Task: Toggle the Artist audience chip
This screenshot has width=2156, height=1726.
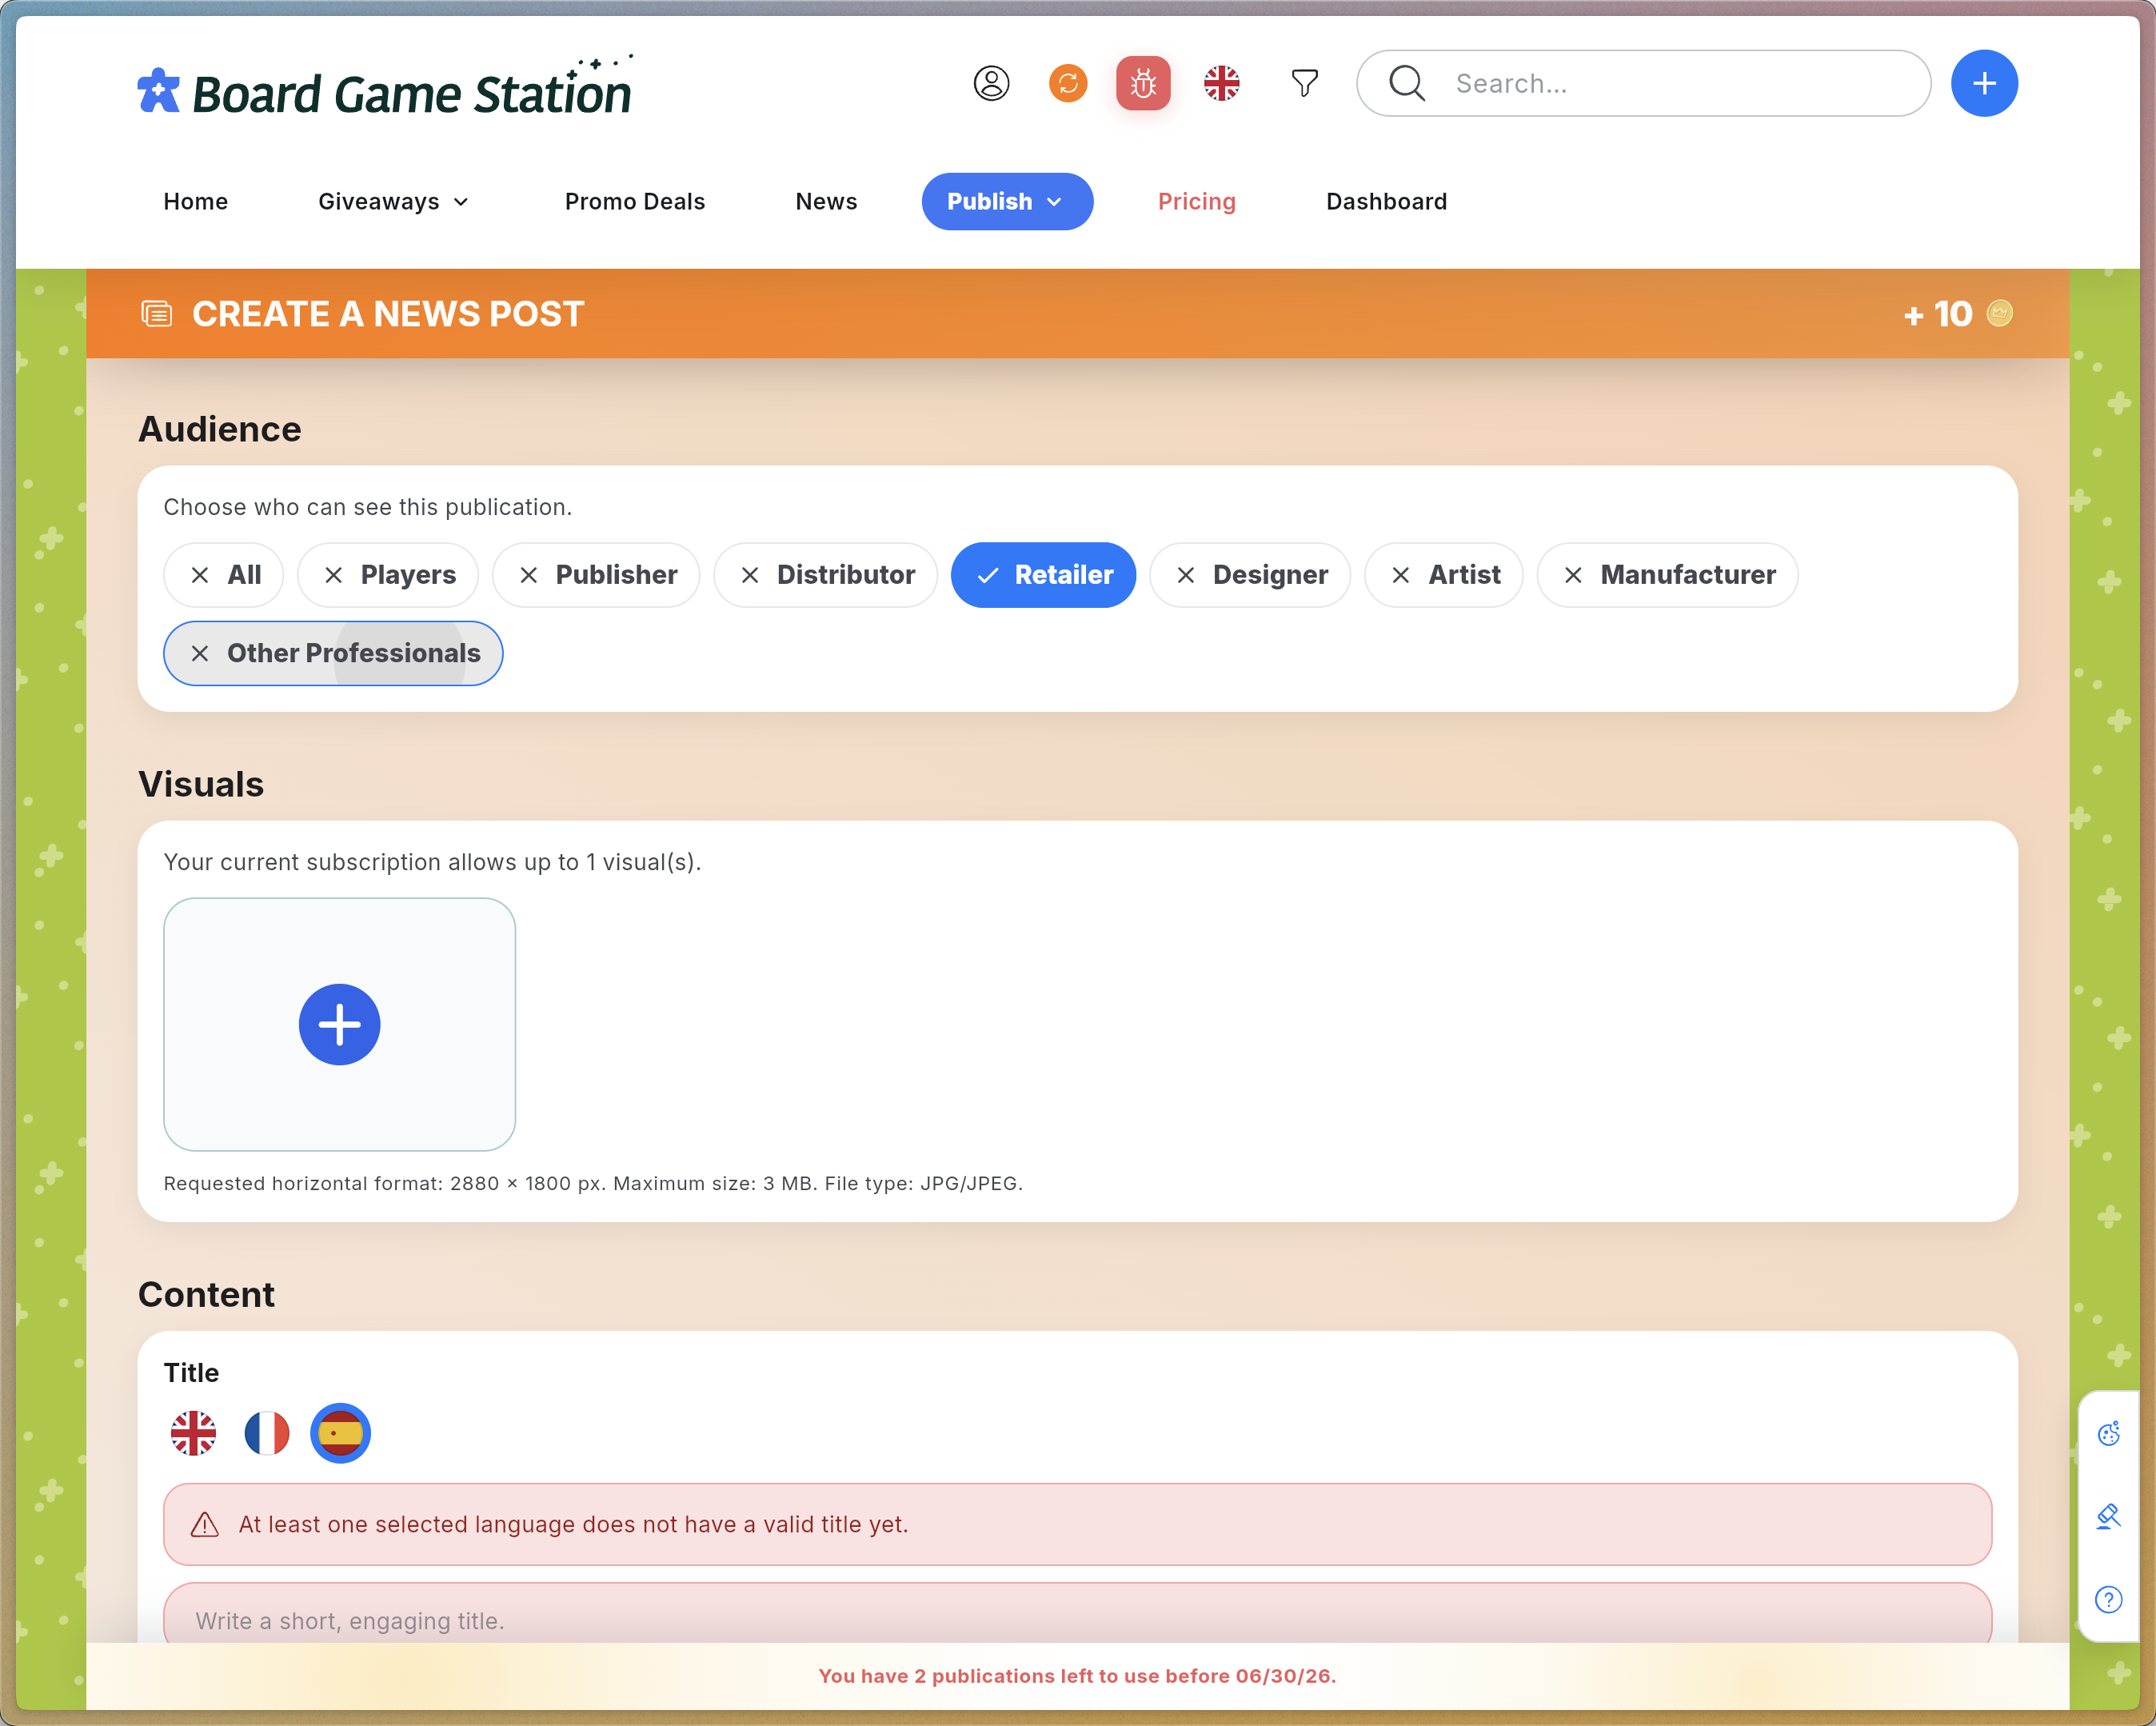Action: tap(1444, 575)
